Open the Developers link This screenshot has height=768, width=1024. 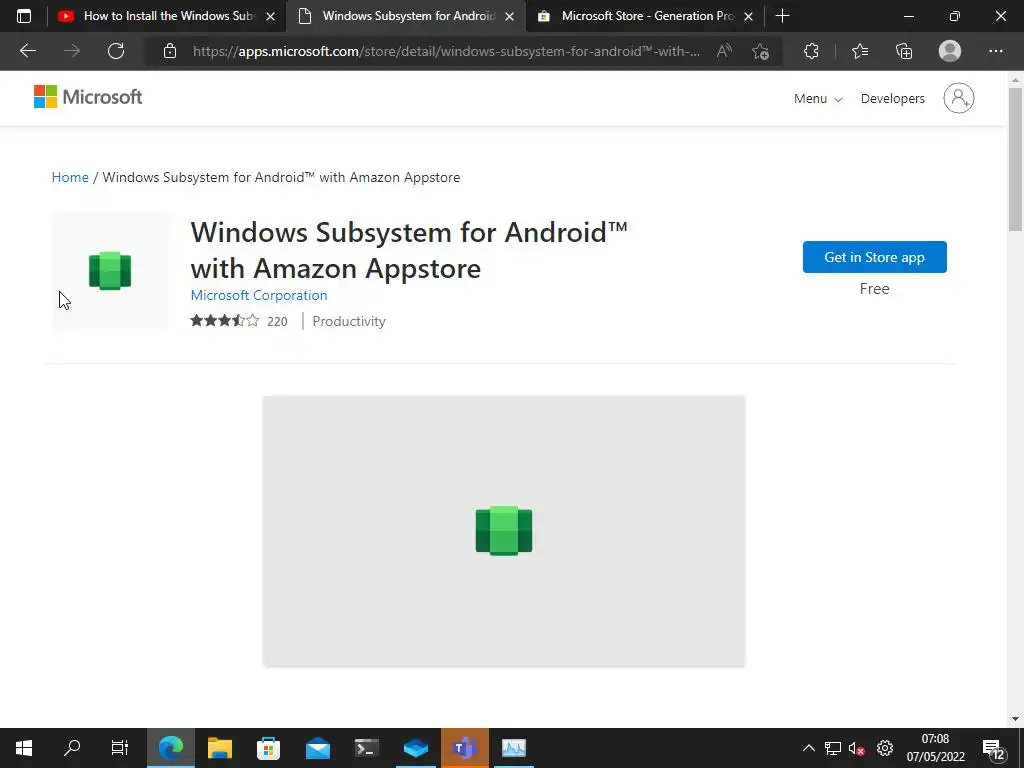[892, 99]
